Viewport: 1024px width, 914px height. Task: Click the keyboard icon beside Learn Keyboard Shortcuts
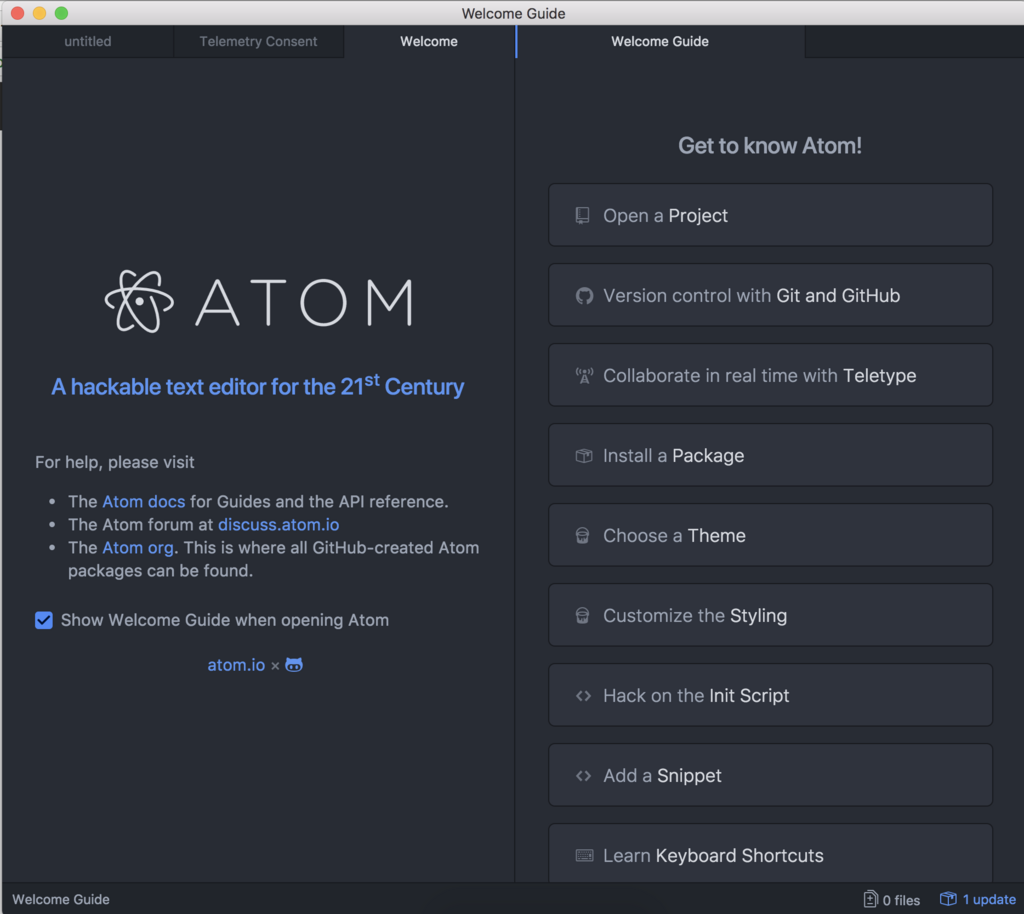(584, 856)
